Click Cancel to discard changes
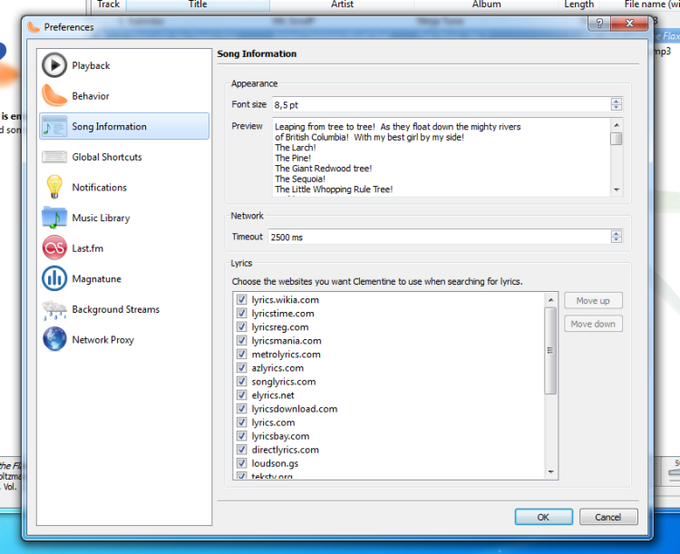The width and height of the screenshot is (680, 554). coord(608,517)
